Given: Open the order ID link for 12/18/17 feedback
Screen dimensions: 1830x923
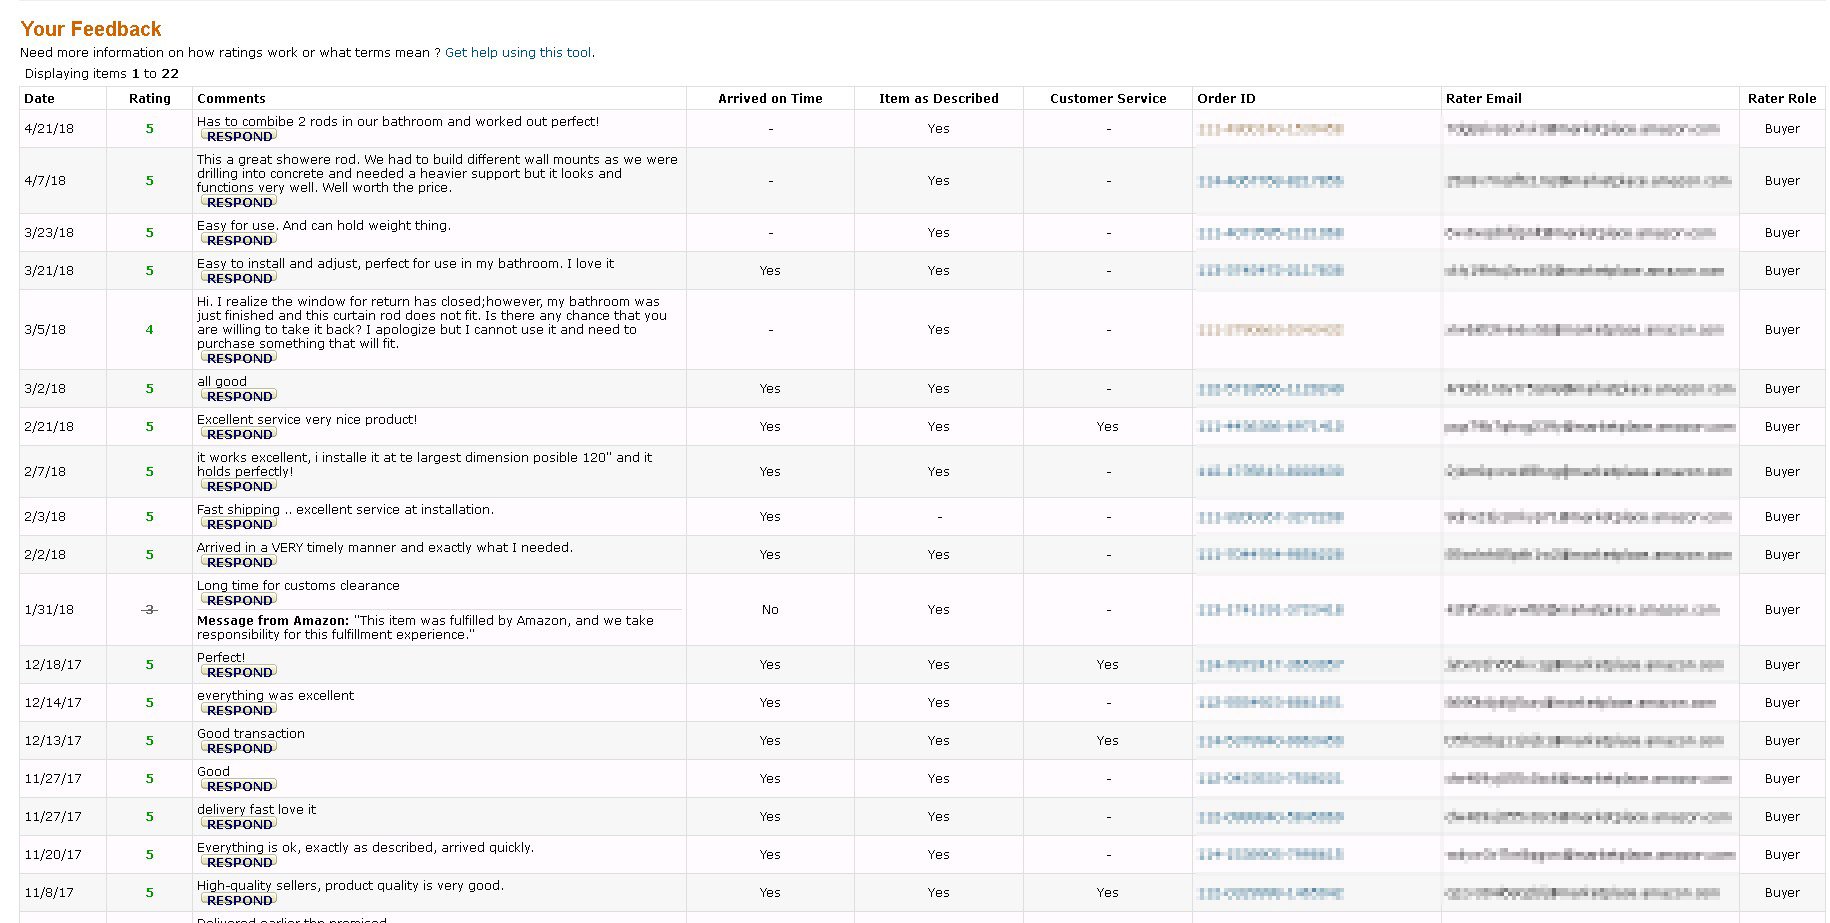Looking at the screenshot, I should tap(1270, 665).
